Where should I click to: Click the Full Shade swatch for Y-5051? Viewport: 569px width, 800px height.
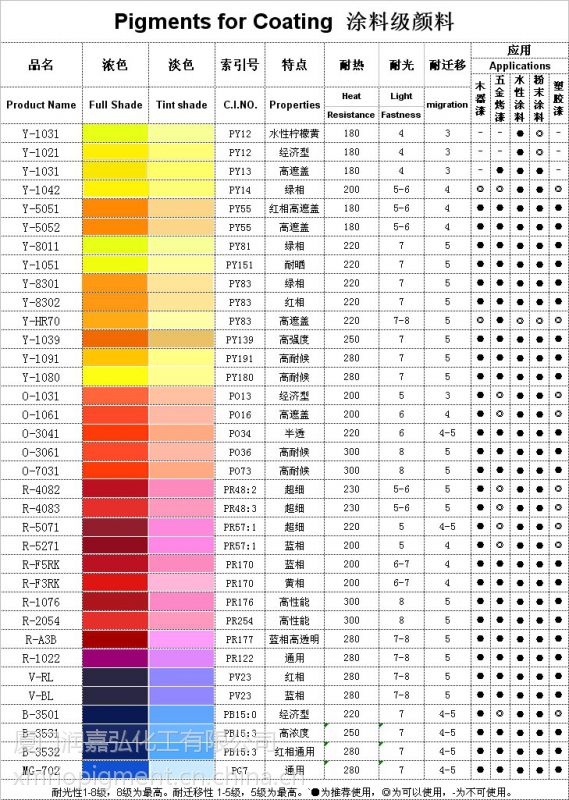115,209
